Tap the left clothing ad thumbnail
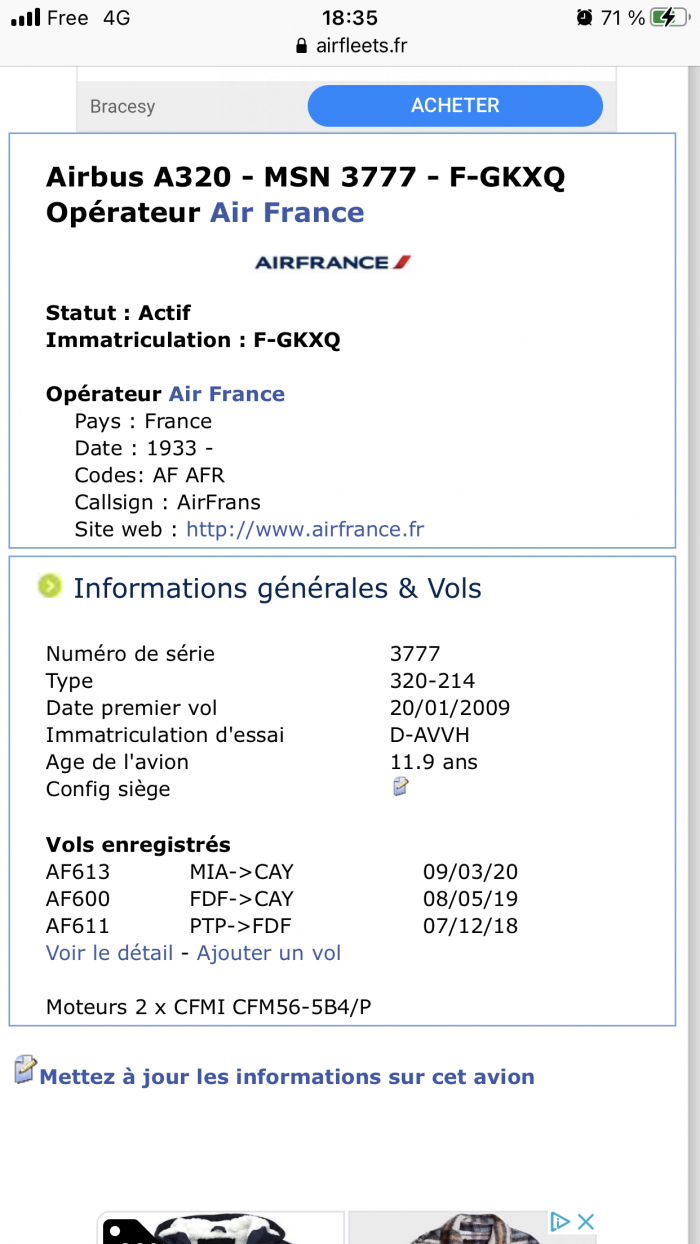The width and height of the screenshot is (700, 1244). pyautogui.click(x=220, y=1228)
